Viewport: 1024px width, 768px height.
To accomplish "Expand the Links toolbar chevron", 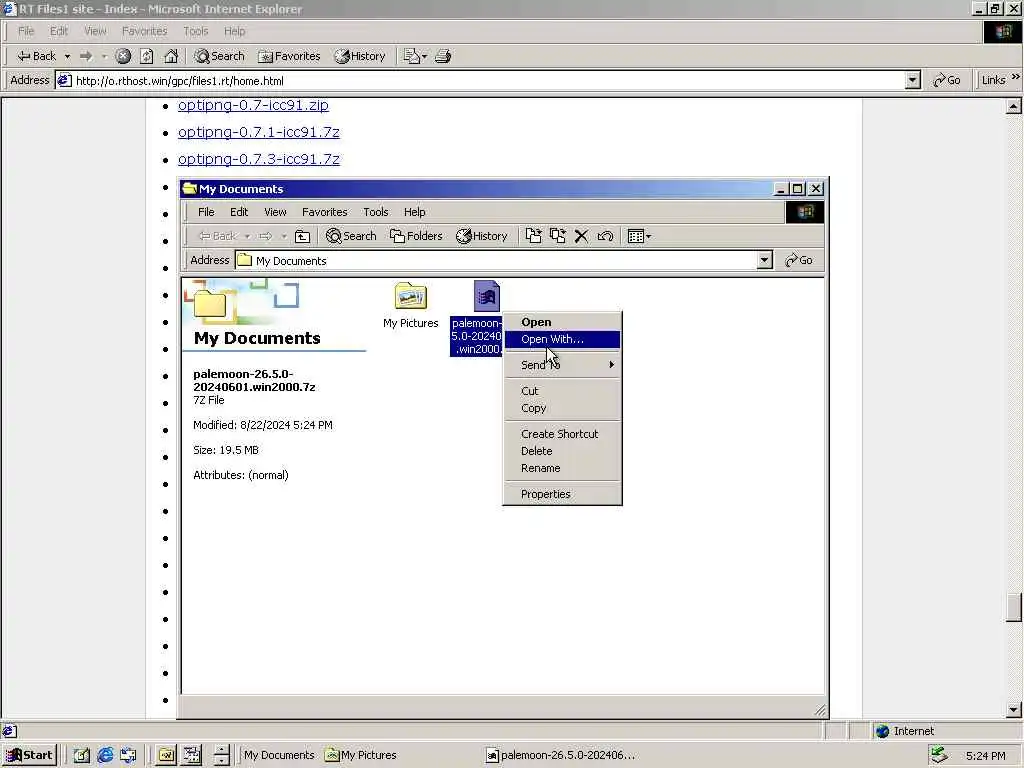I will pyautogui.click(x=1016, y=77).
